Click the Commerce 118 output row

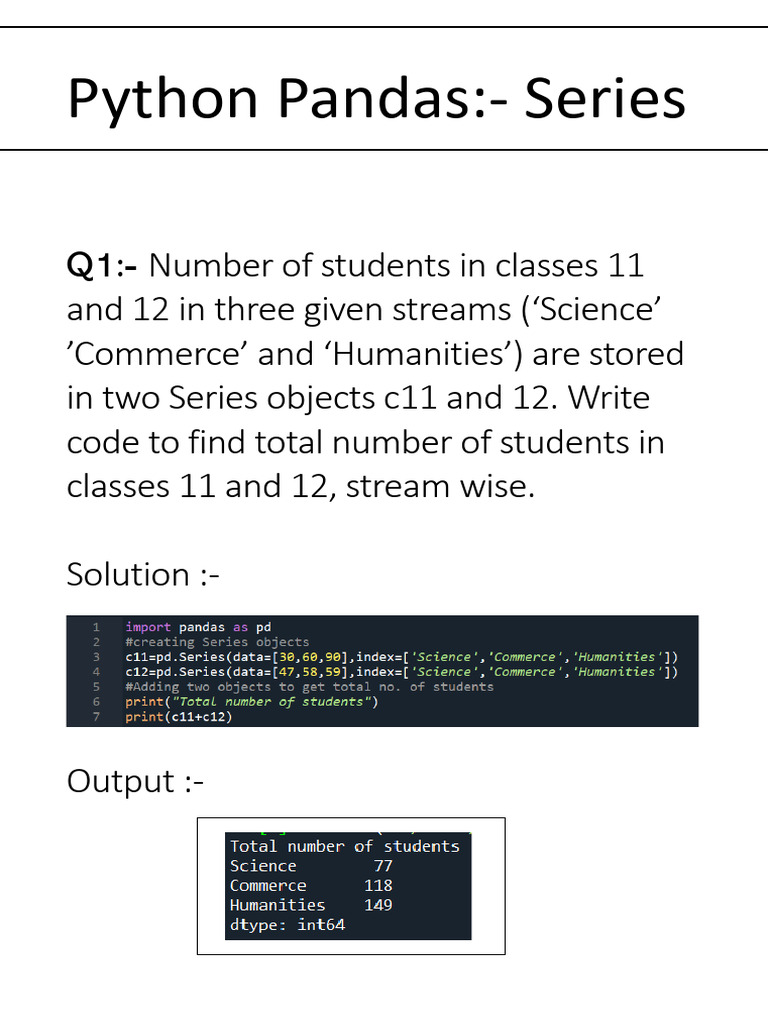click(x=312, y=886)
